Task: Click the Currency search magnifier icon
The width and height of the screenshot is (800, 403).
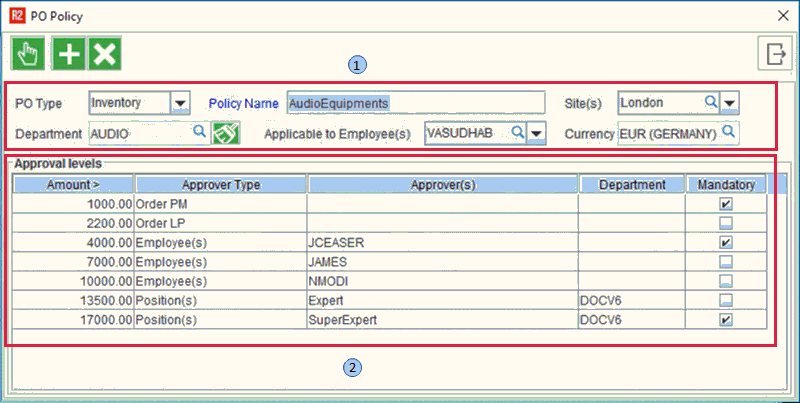Action: coord(729,132)
